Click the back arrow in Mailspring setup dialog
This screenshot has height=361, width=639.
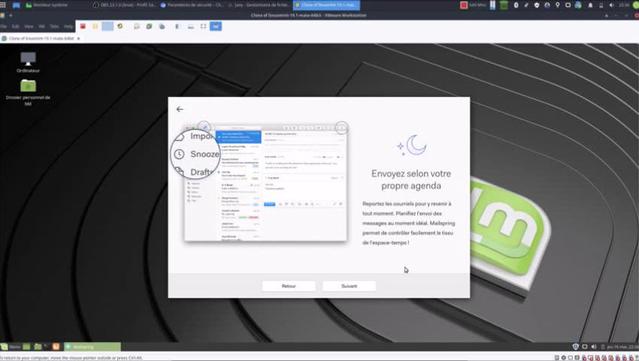pos(180,109)
